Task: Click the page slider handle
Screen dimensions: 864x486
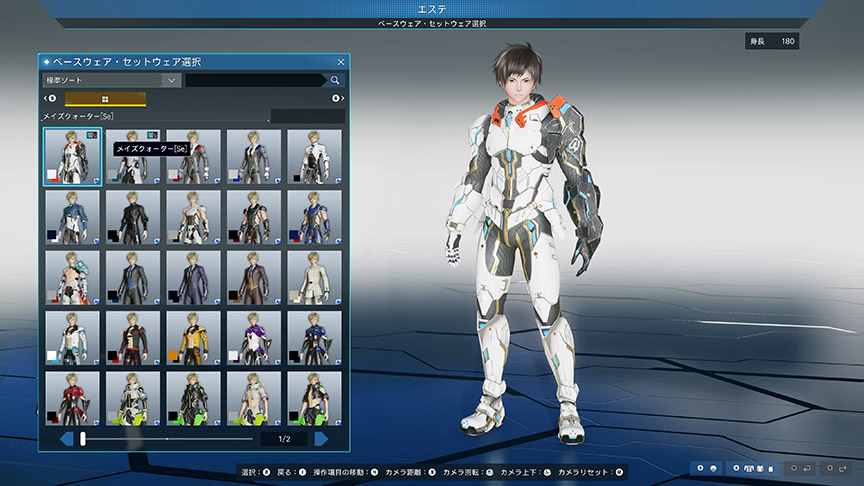Action: (83, 439)
